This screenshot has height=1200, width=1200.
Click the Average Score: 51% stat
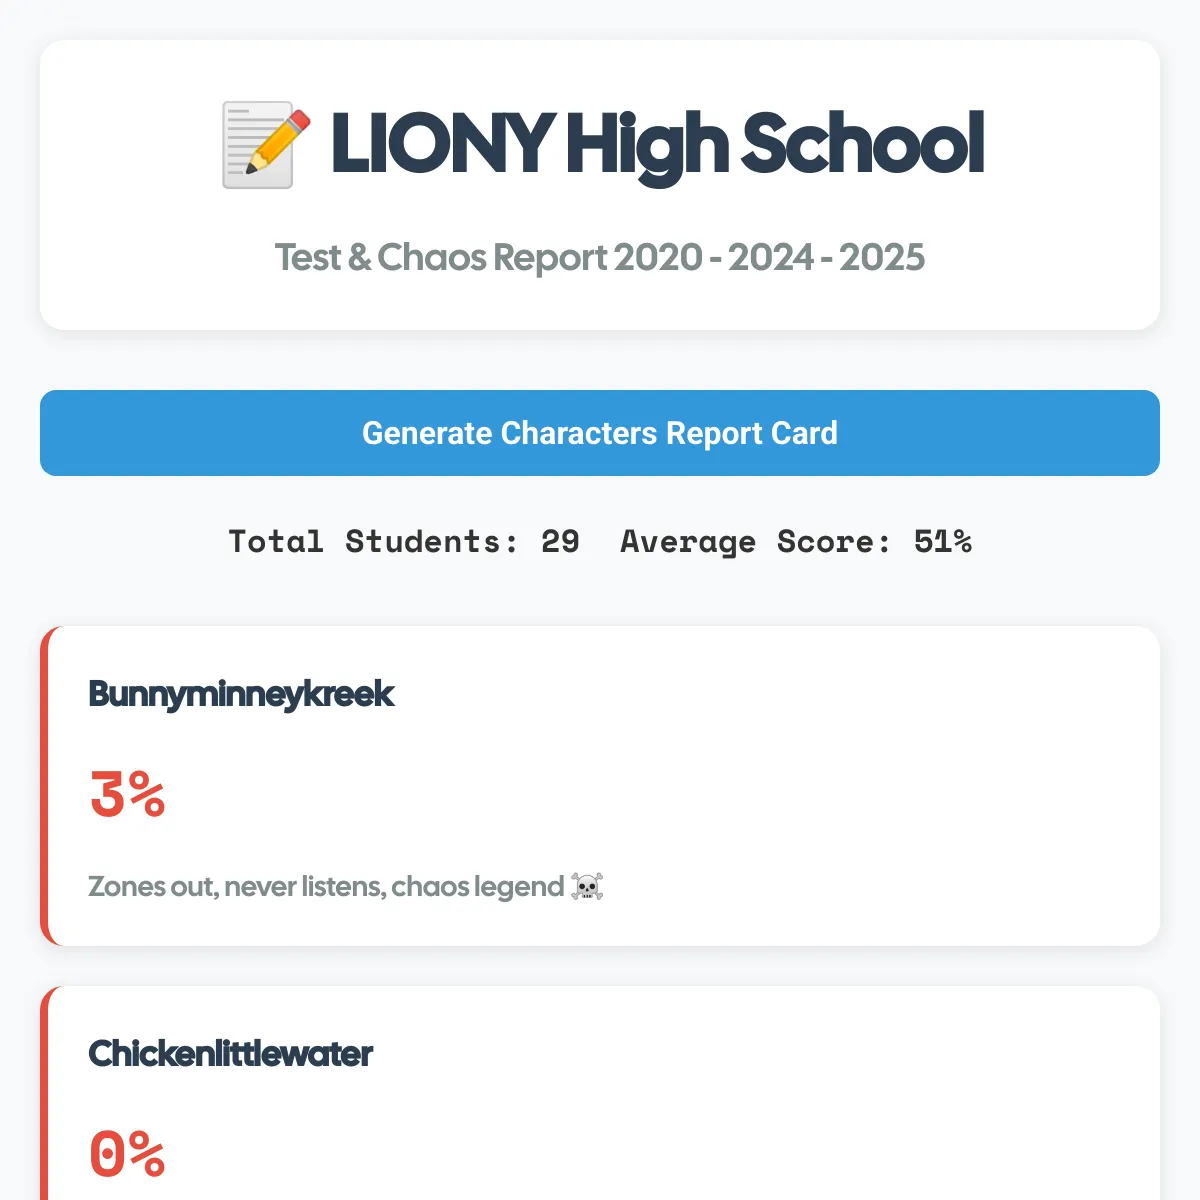click(x=796, y=541)
